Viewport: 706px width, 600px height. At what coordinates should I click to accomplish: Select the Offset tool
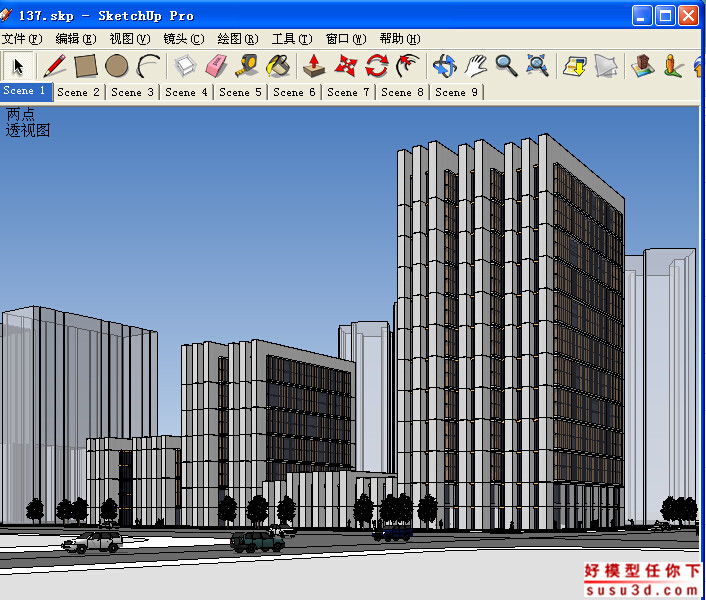[x=407, y=66]
